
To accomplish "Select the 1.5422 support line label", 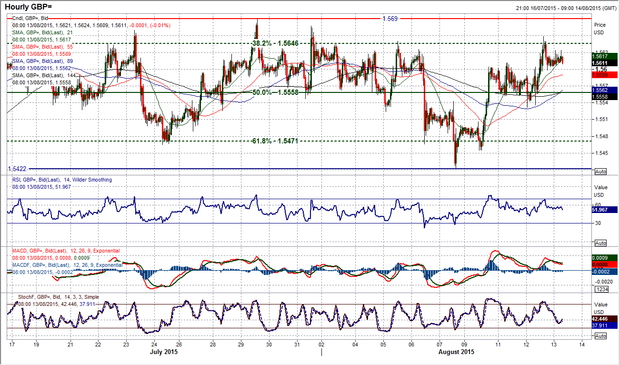I will 17,169.
